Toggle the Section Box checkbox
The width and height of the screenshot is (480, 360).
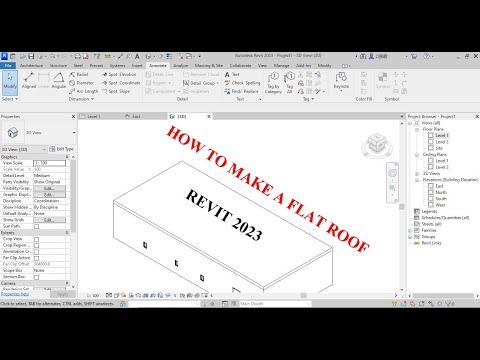tap(37, 277)
